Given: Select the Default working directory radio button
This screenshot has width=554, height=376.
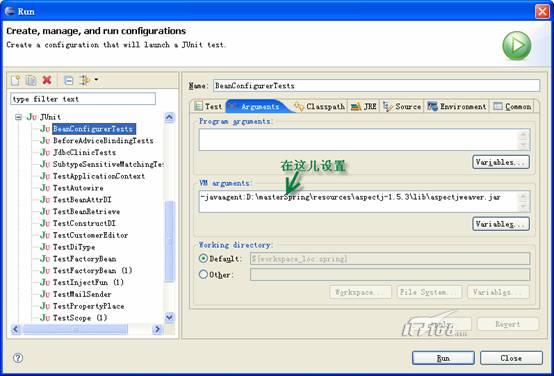Looking at the screenshot, I should pos(203,258).
